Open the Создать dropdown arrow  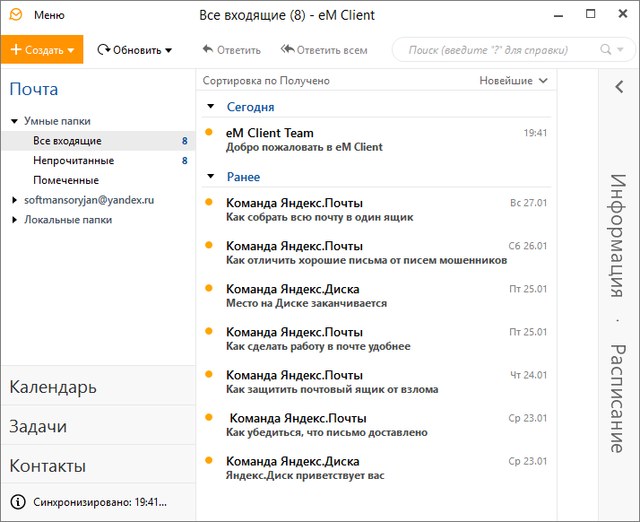[71, 50]
